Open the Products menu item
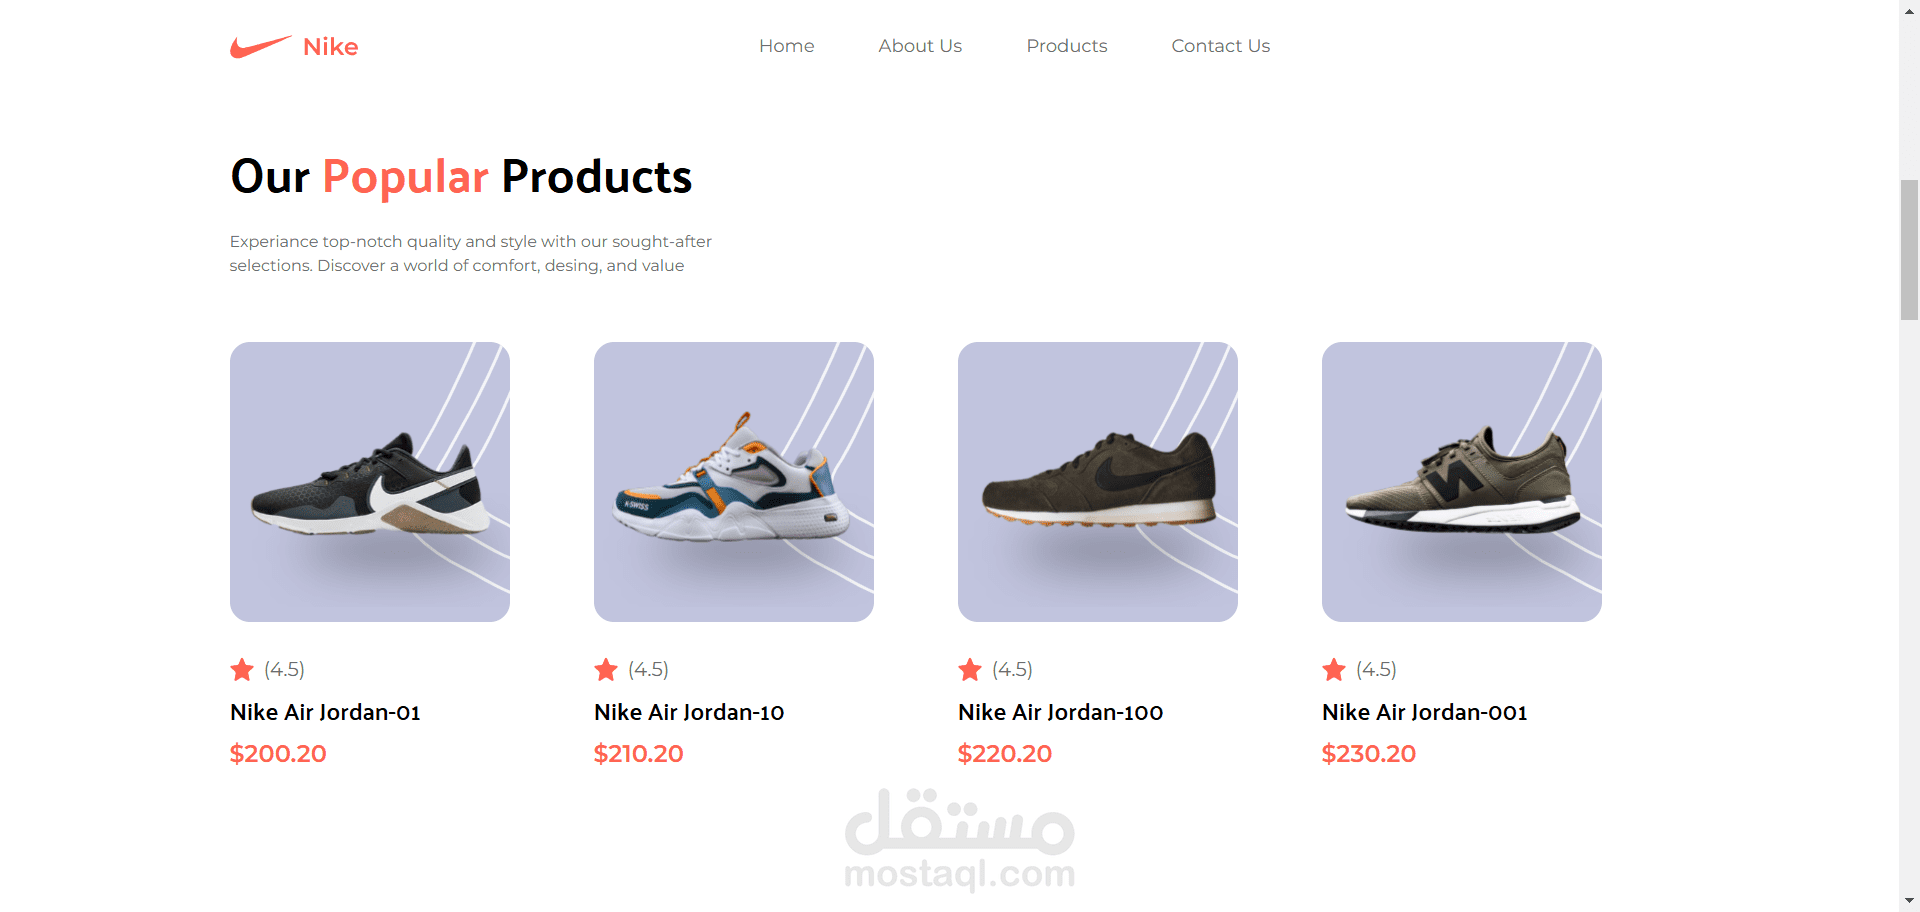The height and width of the screenshot is (912, 1920). (1067, 46)
